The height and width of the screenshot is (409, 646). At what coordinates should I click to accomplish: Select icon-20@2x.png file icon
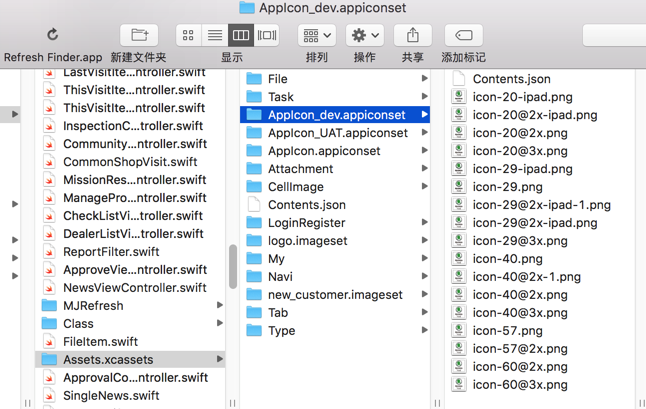[x=459, y=133]
